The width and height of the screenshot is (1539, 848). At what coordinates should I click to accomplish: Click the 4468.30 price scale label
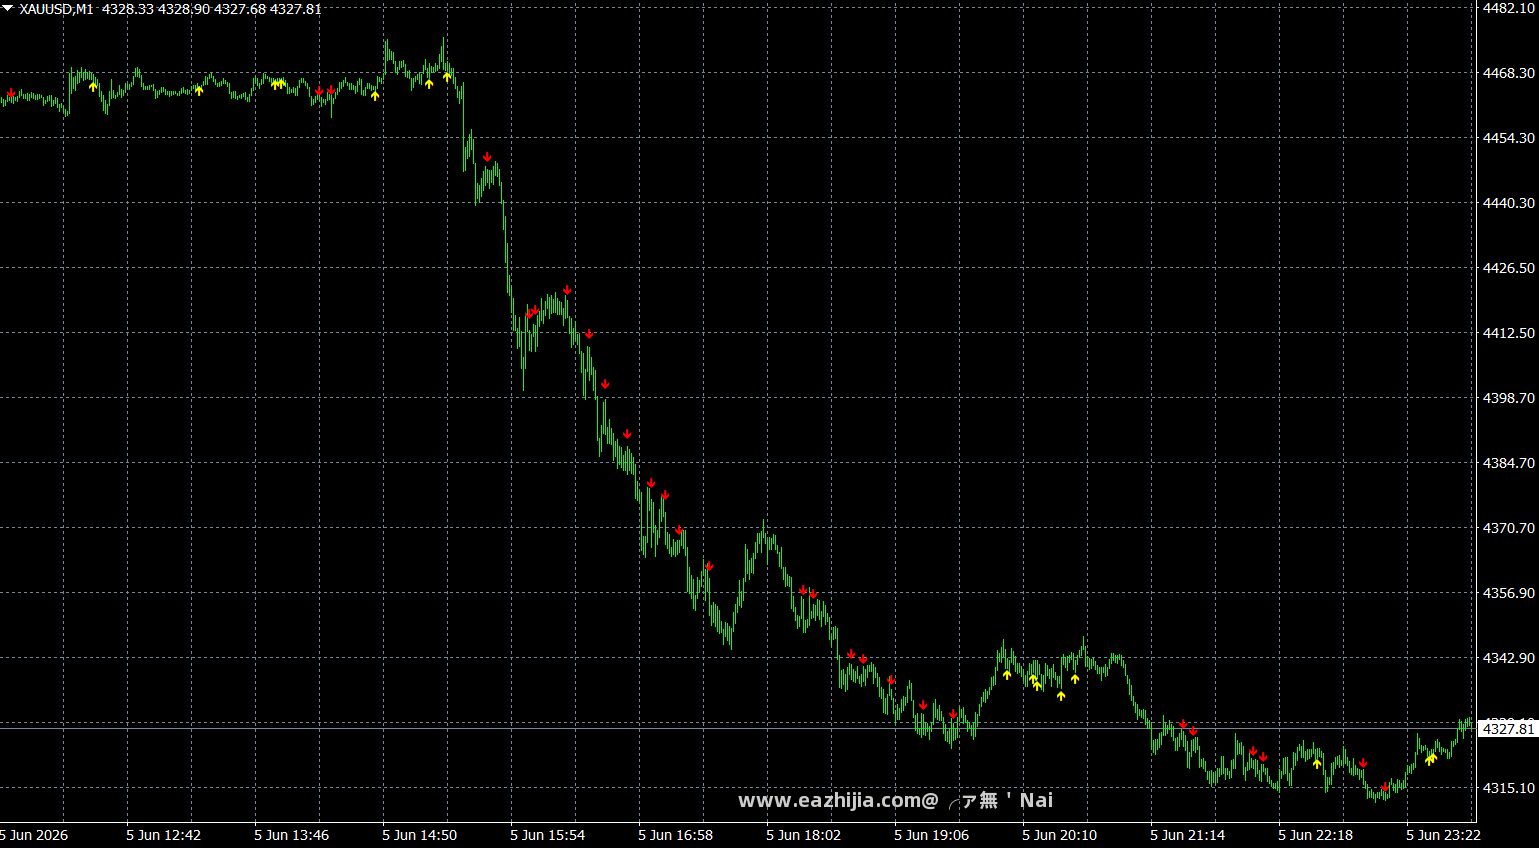tap(1508, 73)
